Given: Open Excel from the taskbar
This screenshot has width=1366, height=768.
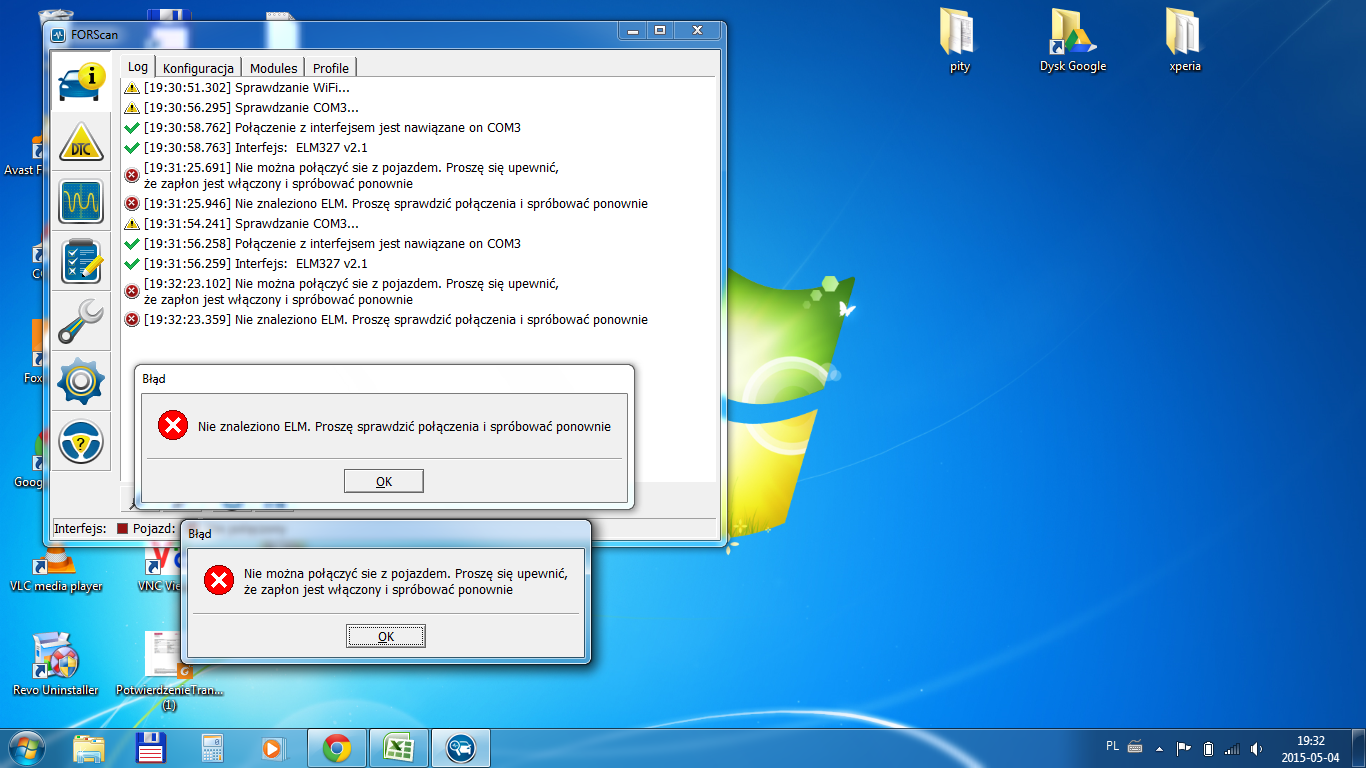Looking at the screenshot, I should [399, 748].
